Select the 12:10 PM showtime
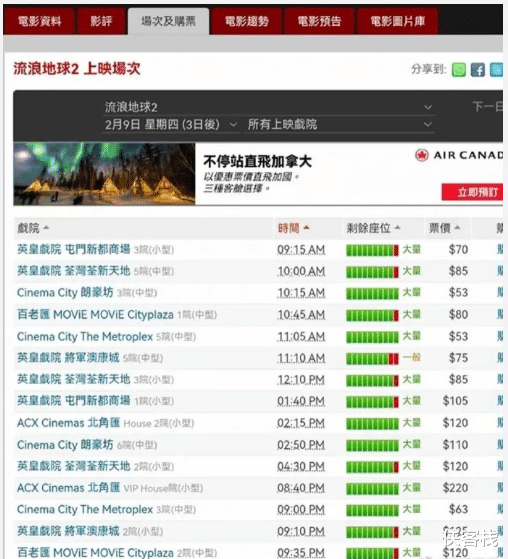Image resolution: width=508 pixels, height=559 pixels. pyautogui.click(x=301, y=380)
